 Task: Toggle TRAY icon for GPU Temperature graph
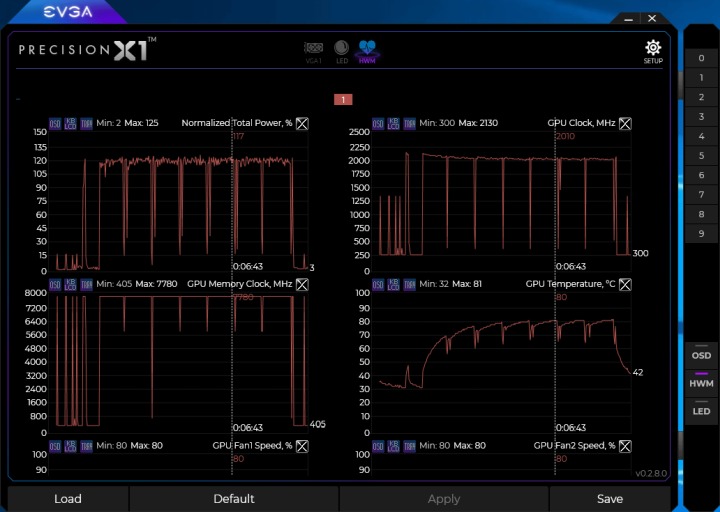(x=409, y=285)
